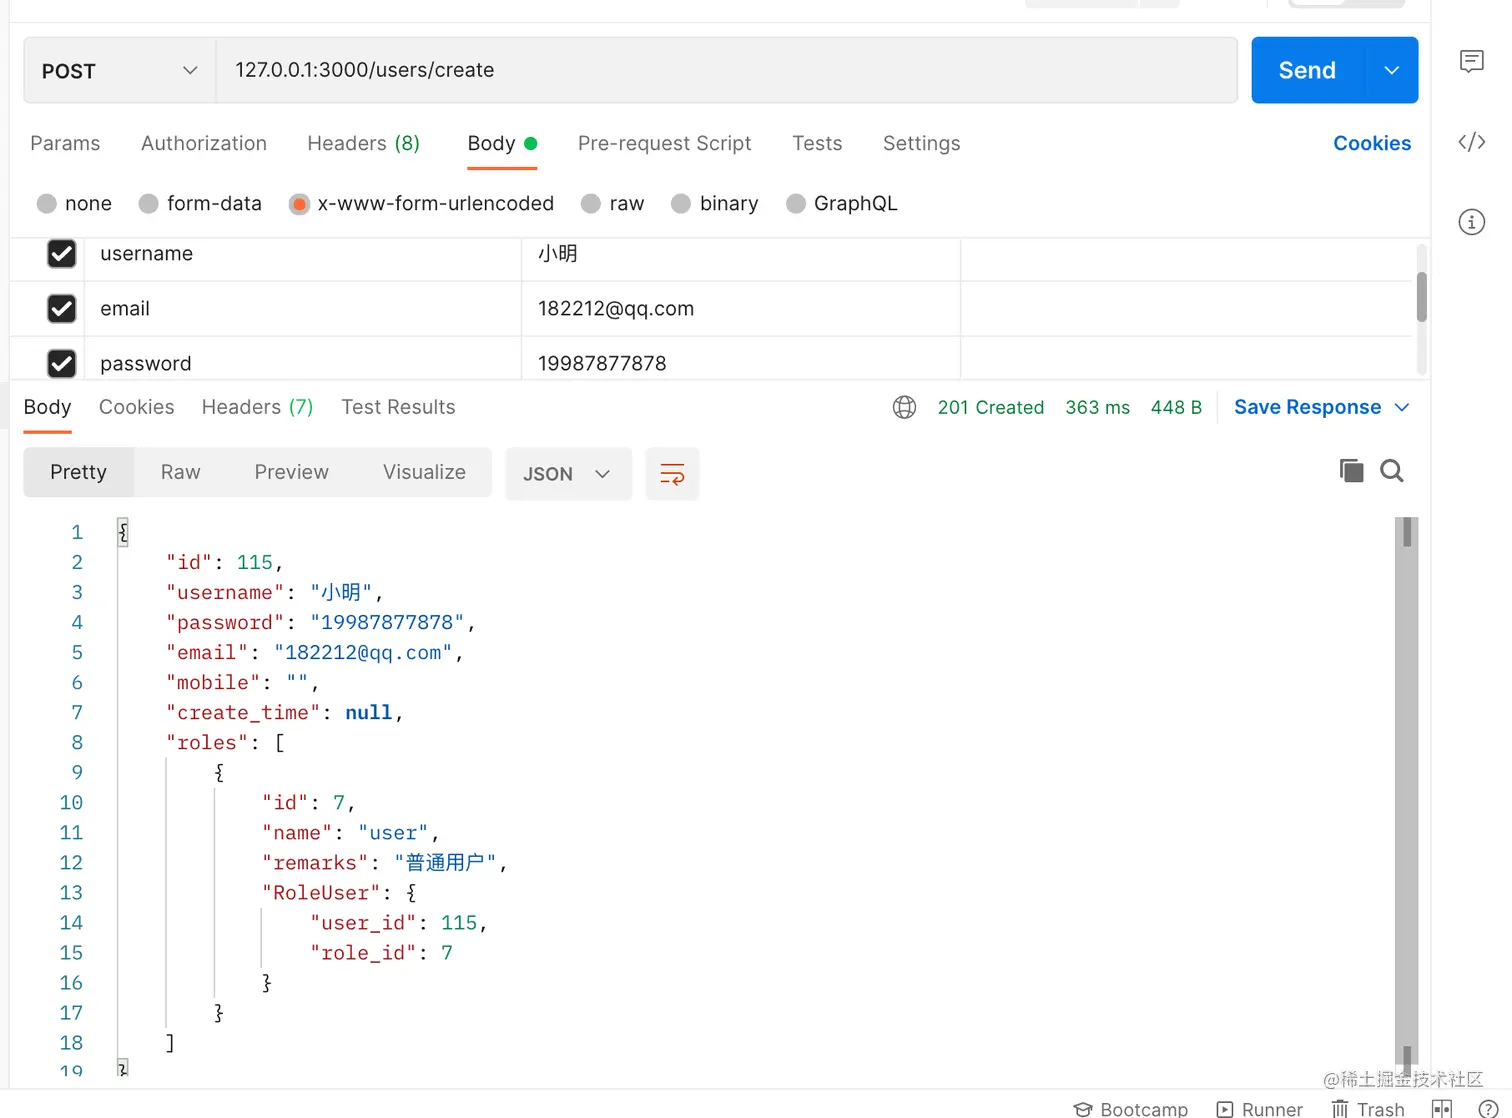This screenshot has width=1512, height=1118.
Task: Expand the Save Response chevron menu
Action: point(1402,407)
